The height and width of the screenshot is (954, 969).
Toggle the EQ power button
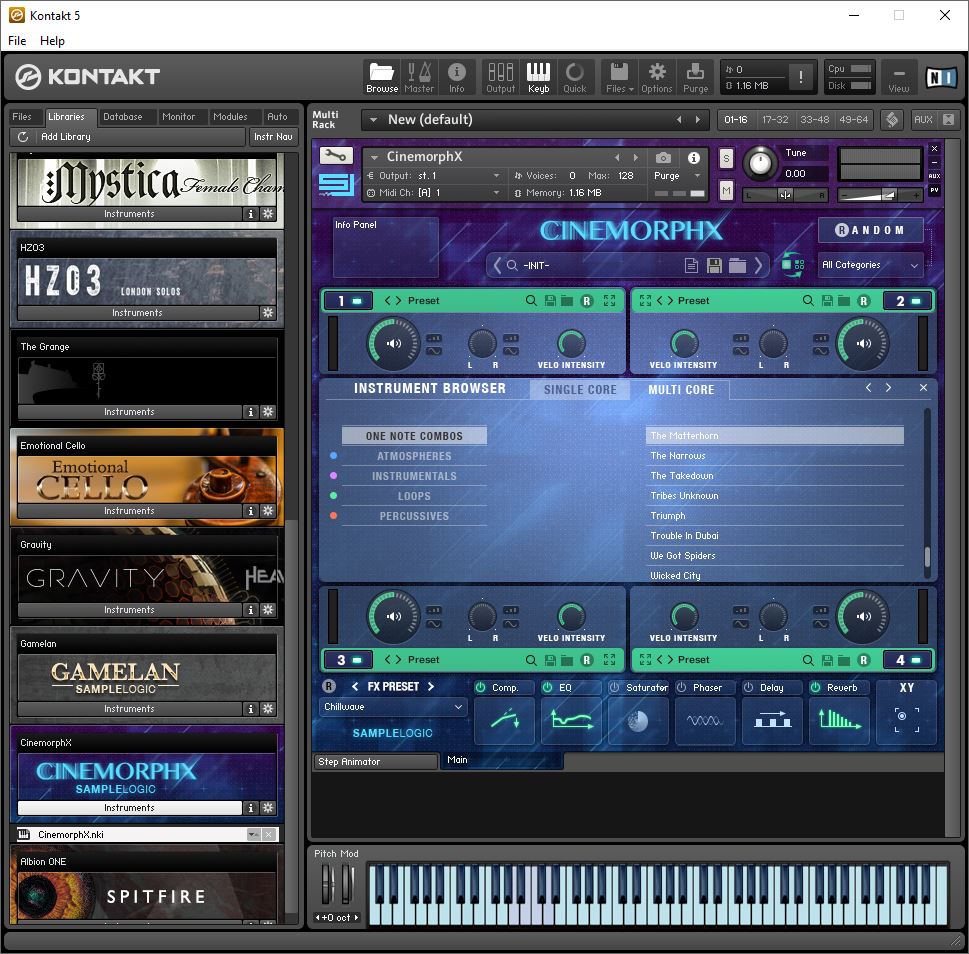coord(548,687)
